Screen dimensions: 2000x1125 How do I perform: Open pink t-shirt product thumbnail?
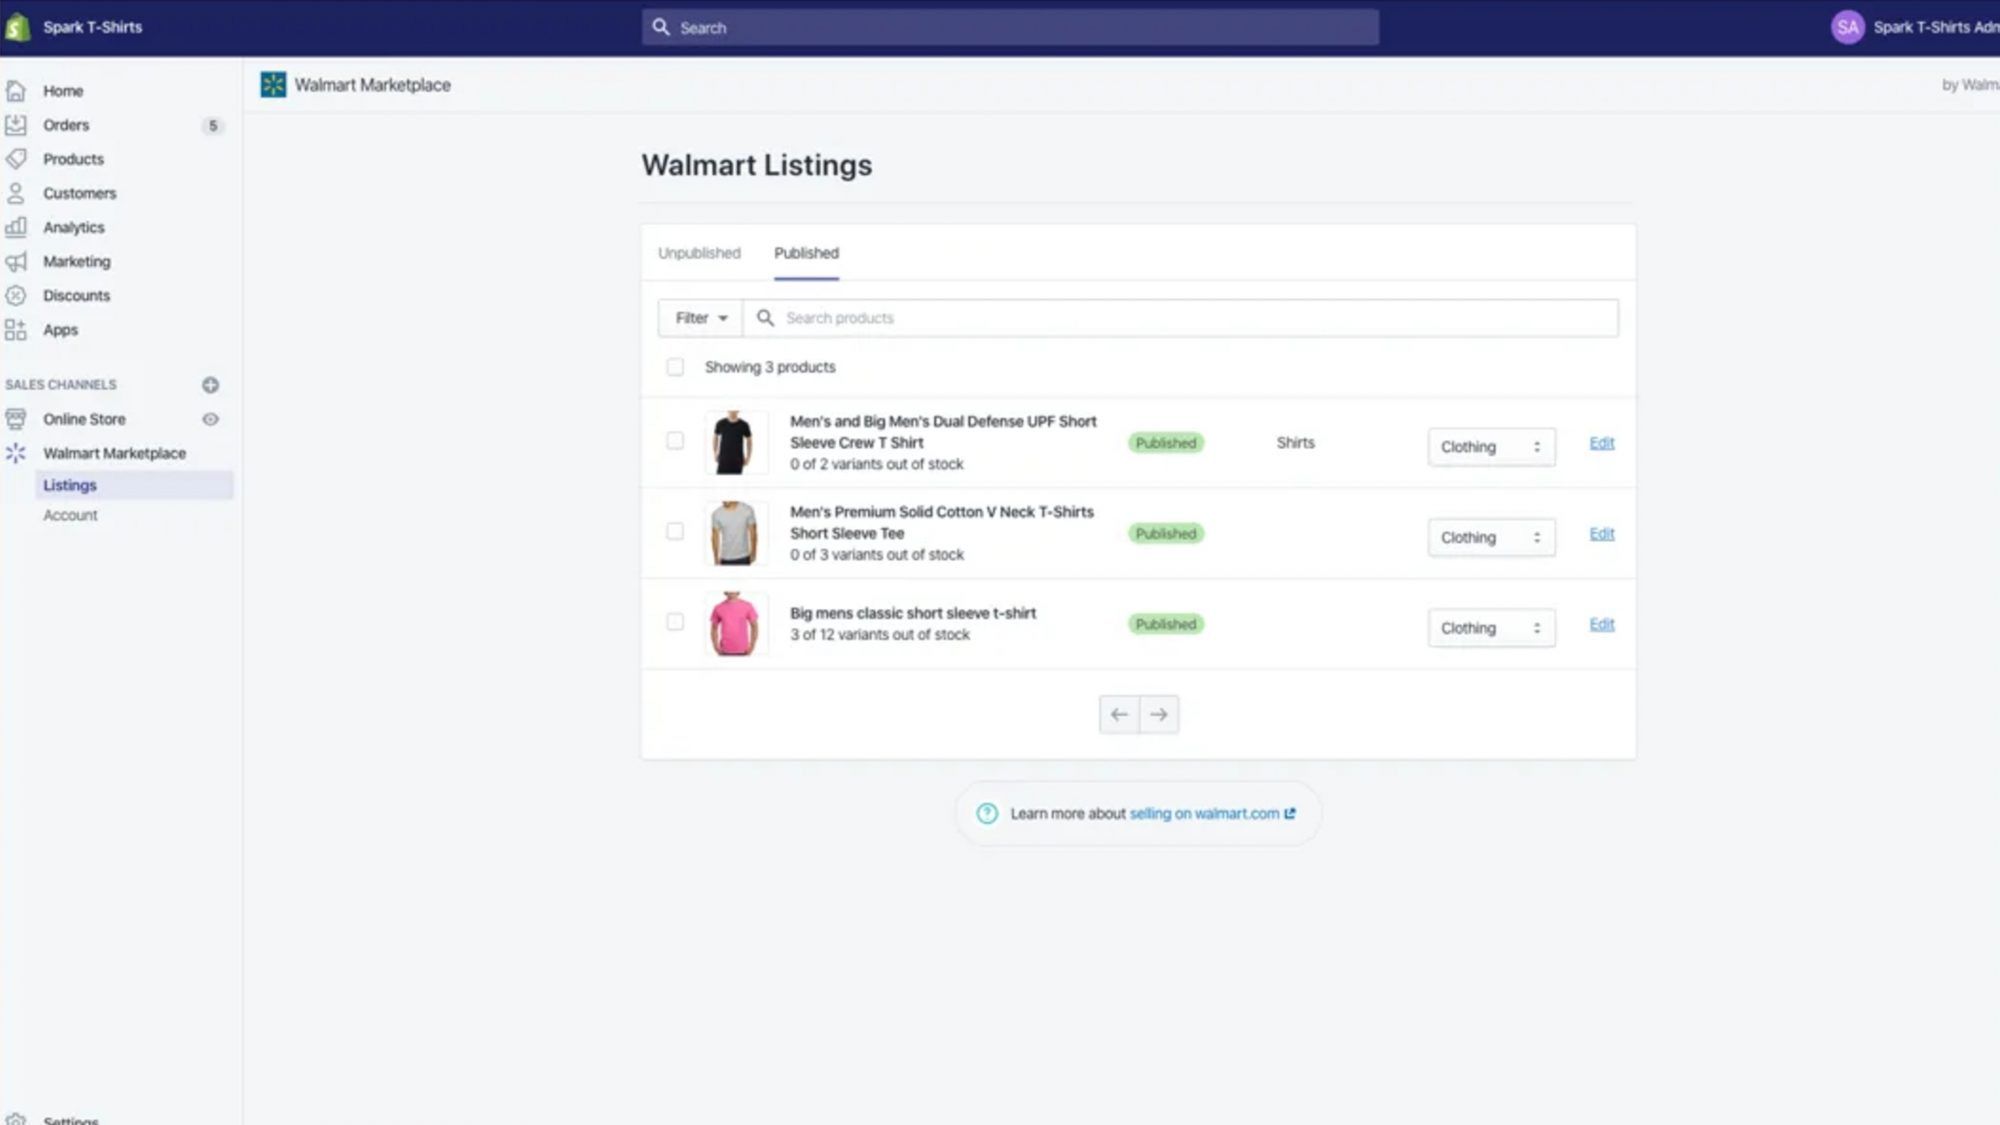[736, 624]
